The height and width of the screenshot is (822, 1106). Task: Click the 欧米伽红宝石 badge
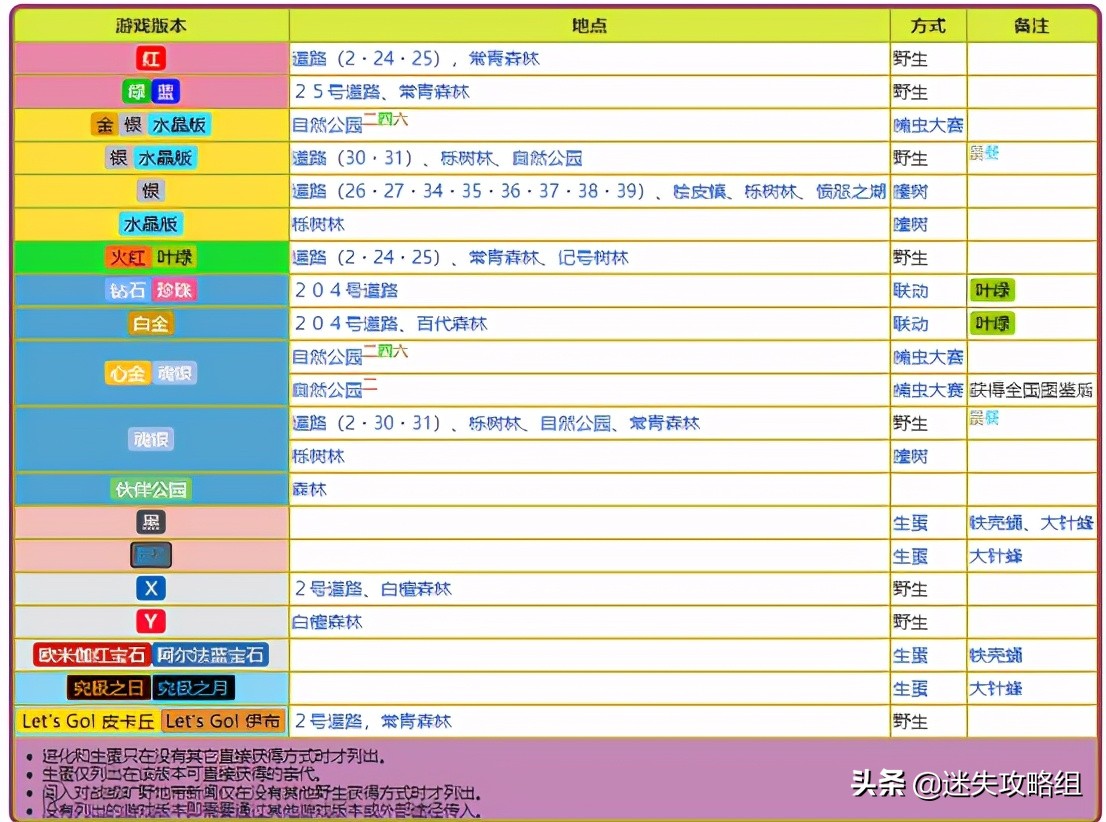[x=92, y=655]
